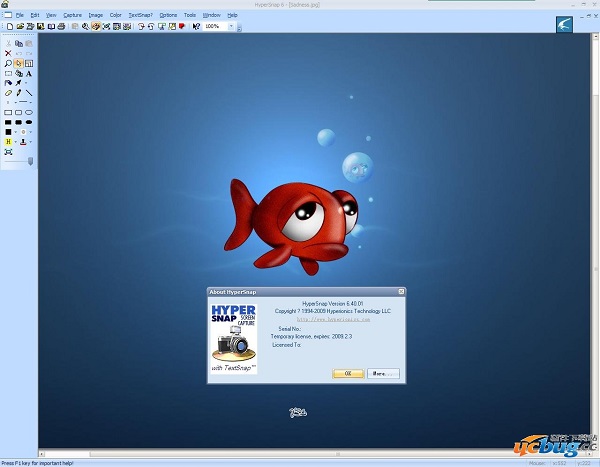This screenshot has height=467, width=600.
Task: Open the Options menu
Action: [168, 15]
